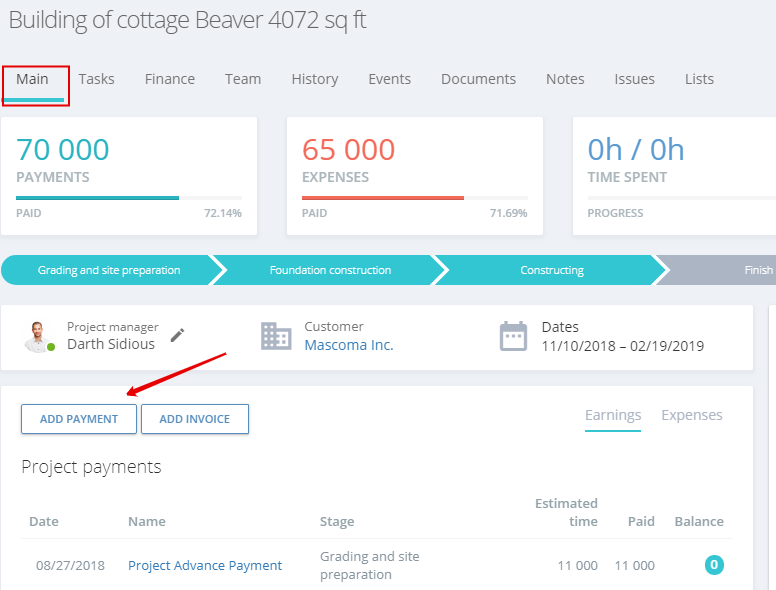776x590 pixels.
Task: Open the Events tab
Action: point(389,79)
